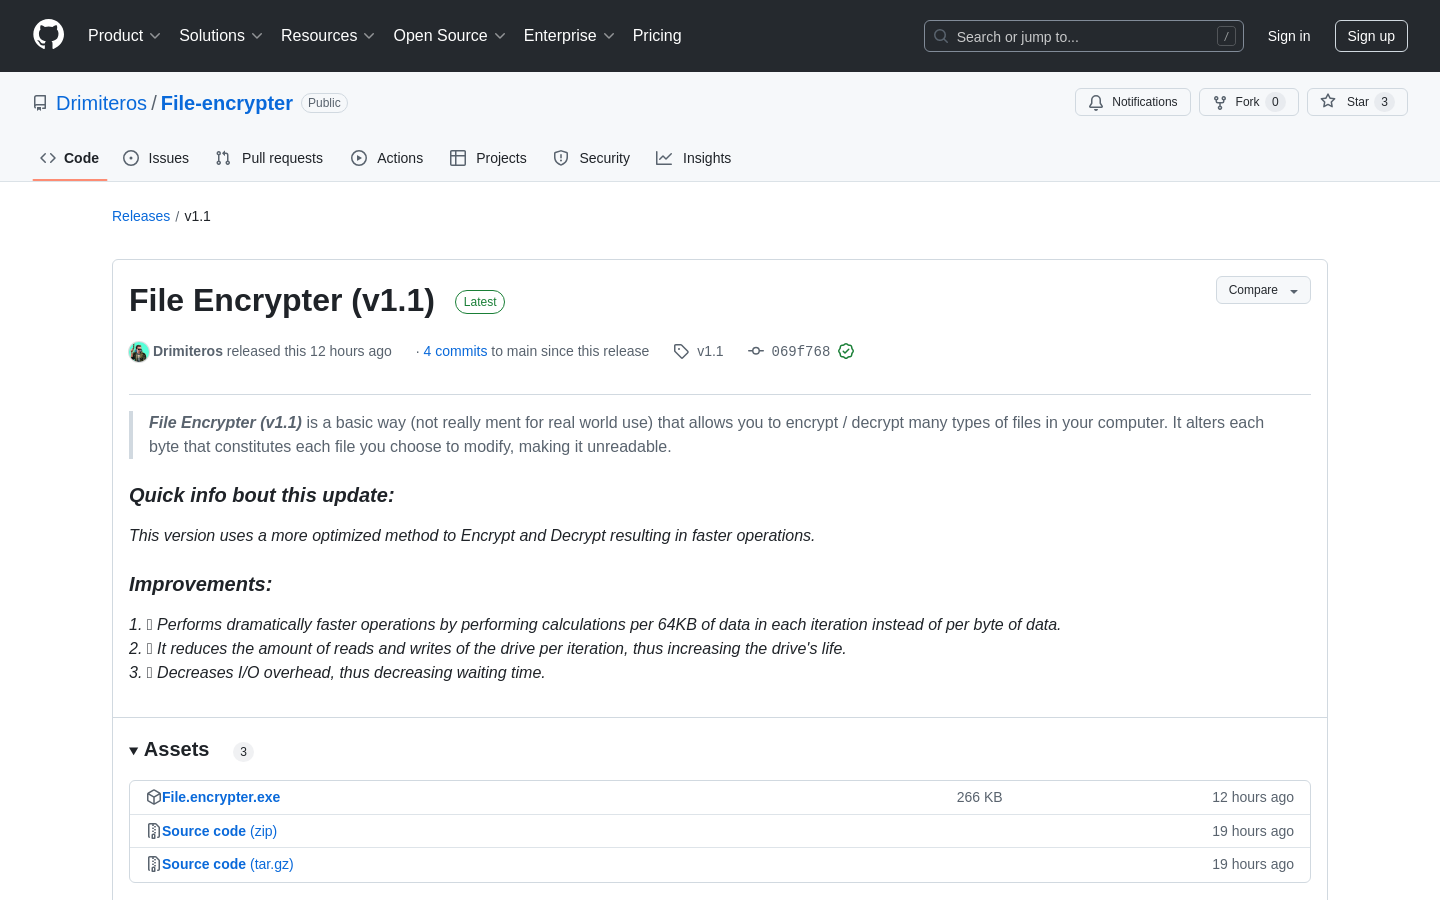Click the assets count badge

pos(243,752)
